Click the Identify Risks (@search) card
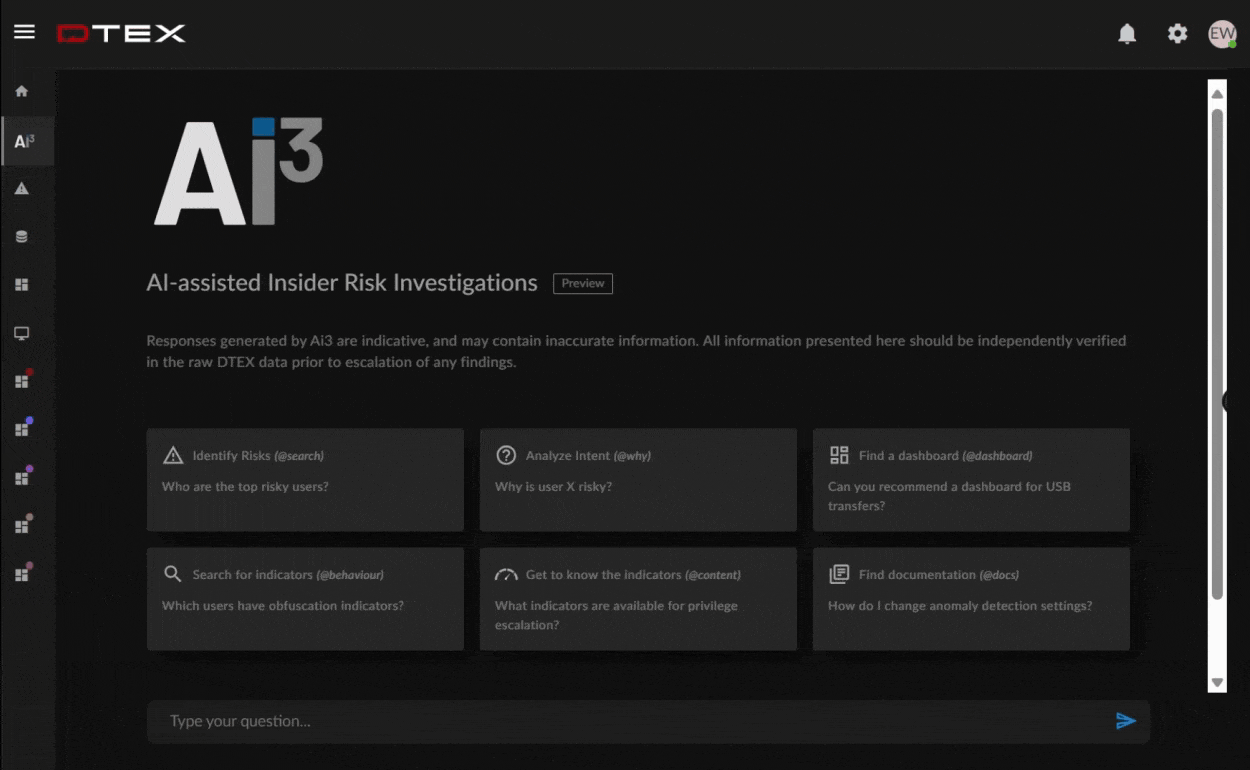The height and width of the screenshot is (770, 1250). 305,480
